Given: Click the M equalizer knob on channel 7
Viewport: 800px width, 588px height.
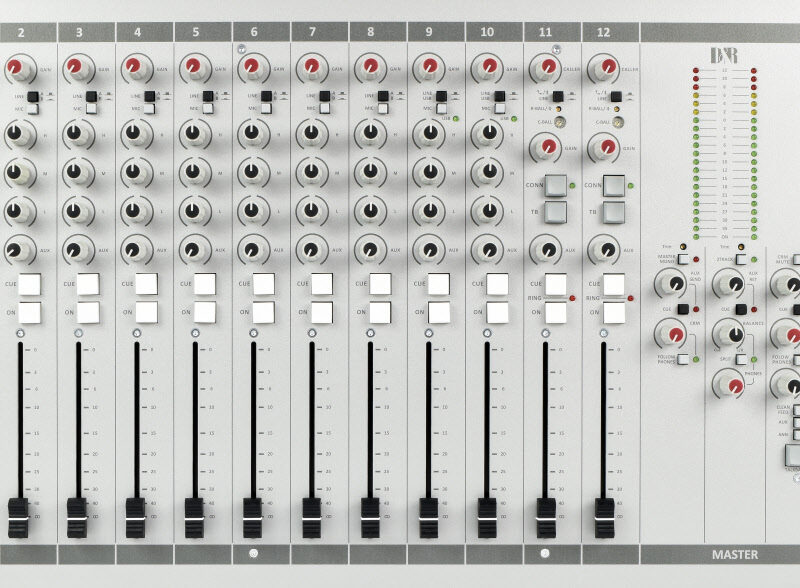Looking at the screenshot, I should click(x=309, y=172).
